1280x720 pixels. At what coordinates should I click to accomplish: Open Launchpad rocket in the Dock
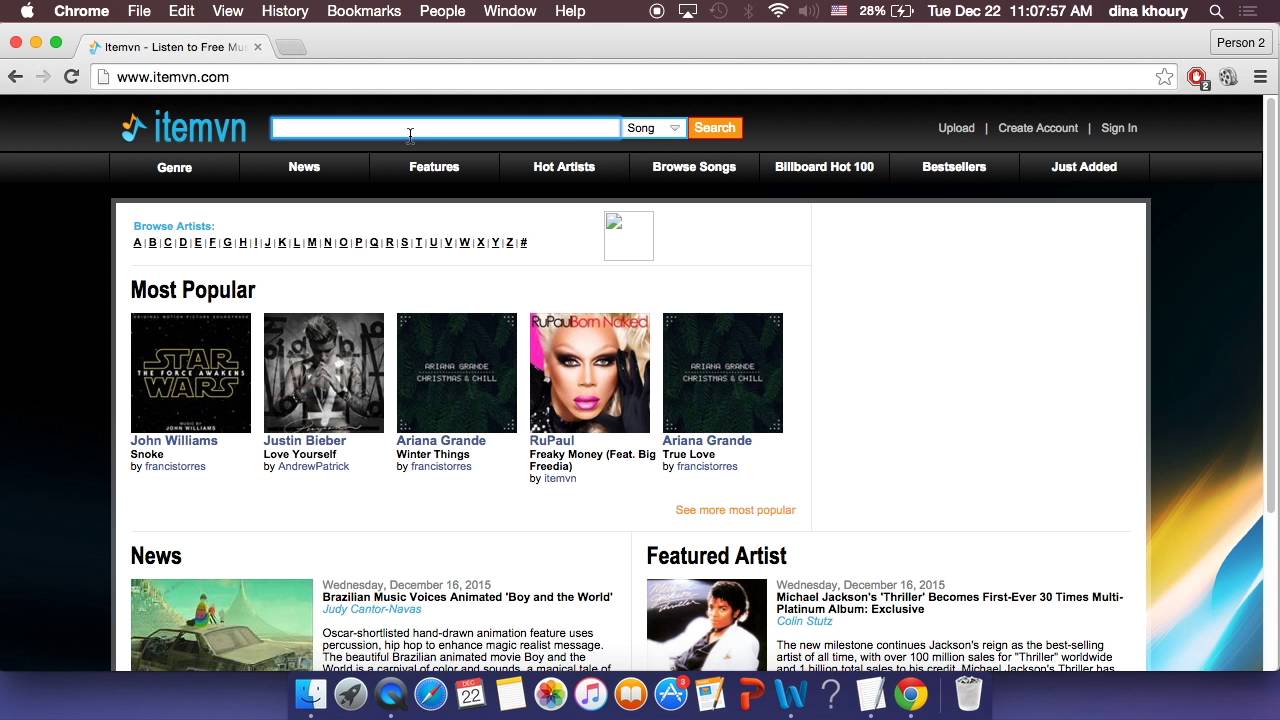pos(351,693)
